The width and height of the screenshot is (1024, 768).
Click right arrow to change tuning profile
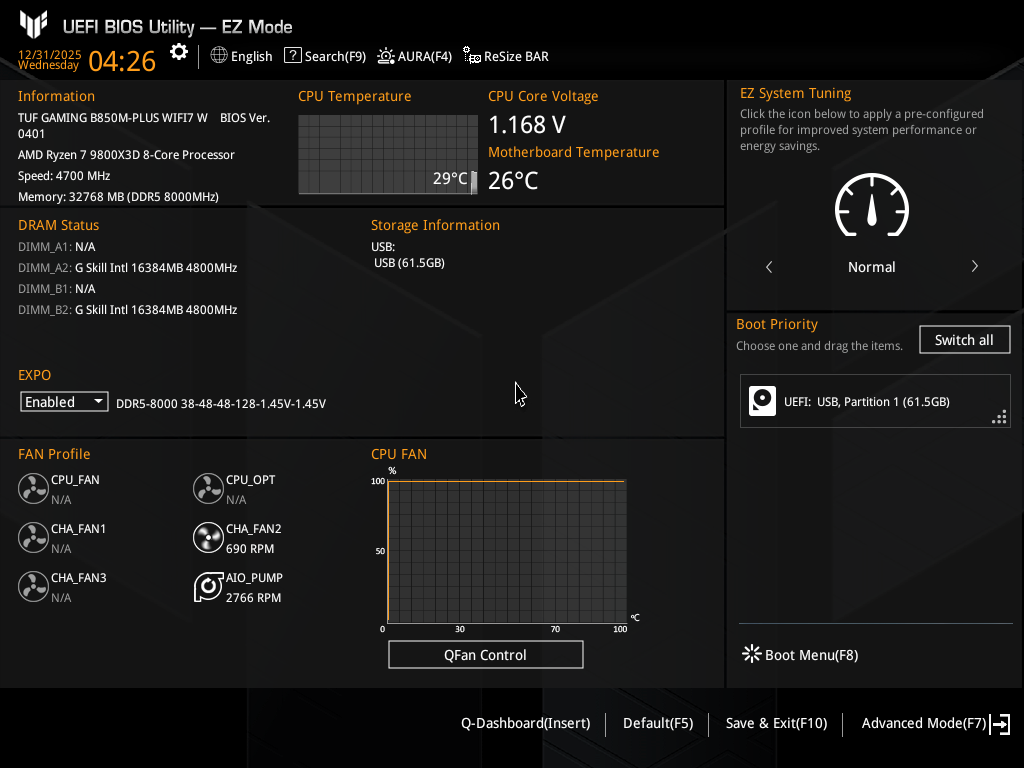[974, 267]
